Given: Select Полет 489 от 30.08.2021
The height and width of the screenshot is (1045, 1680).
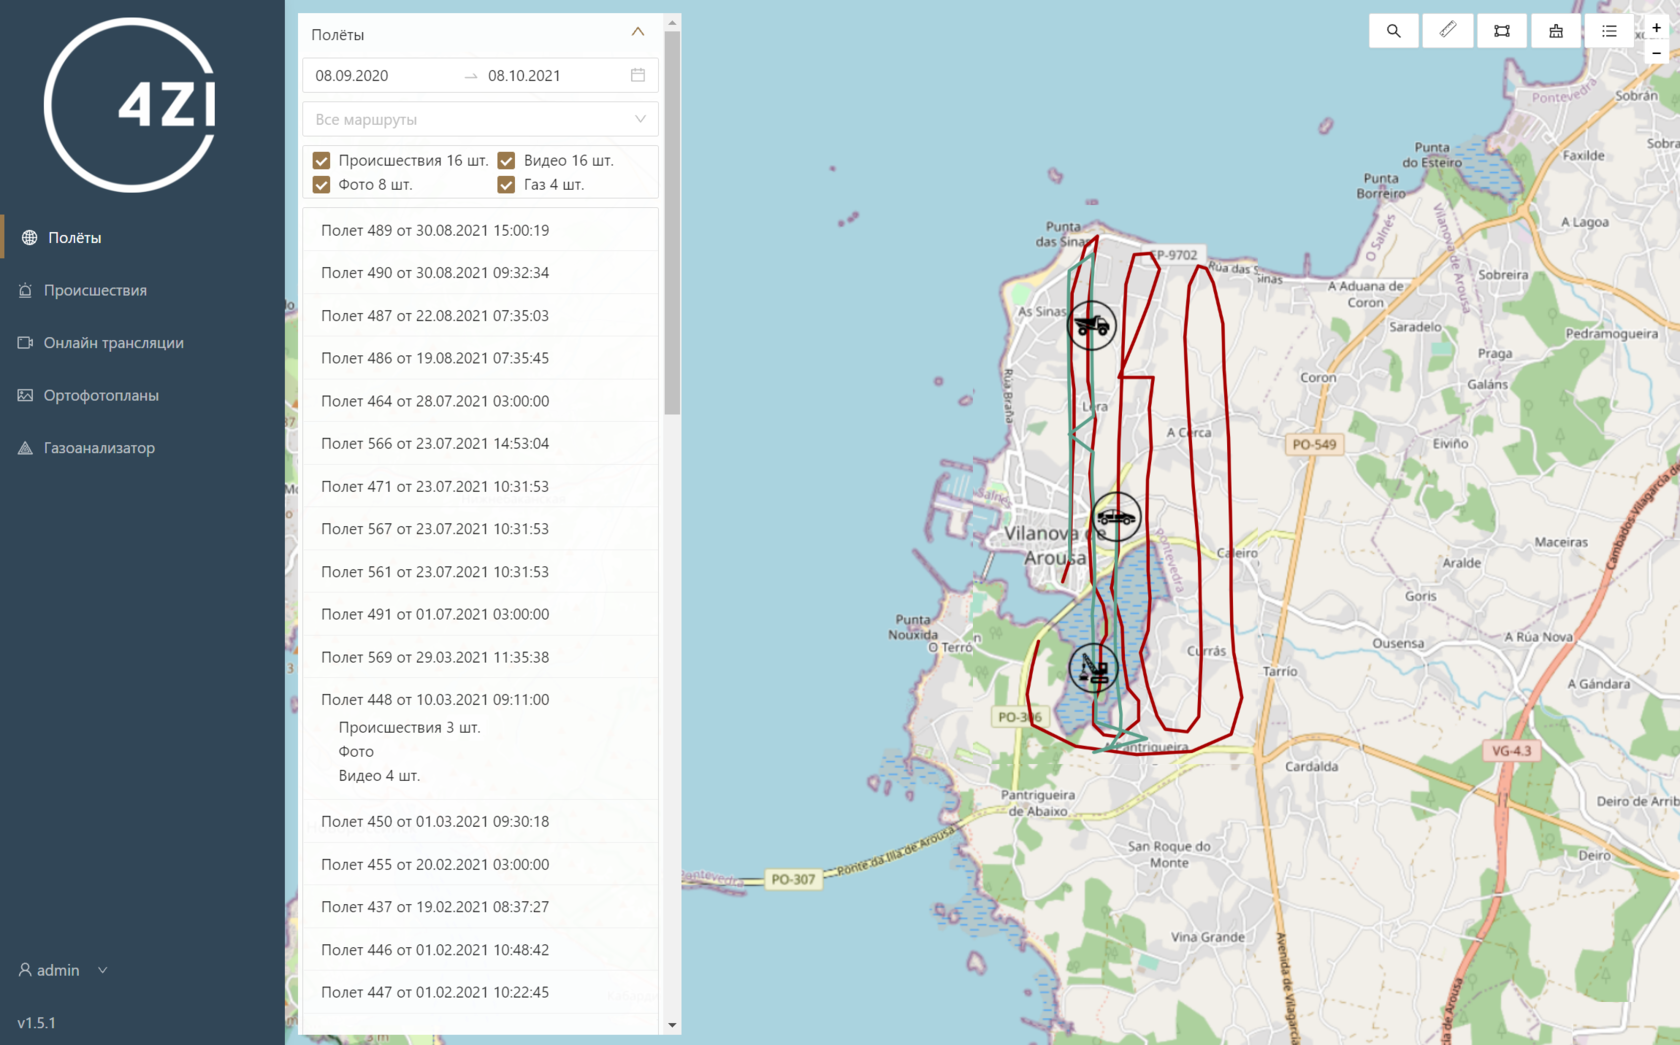Looking at the screenshot, I should pos(435,230).
